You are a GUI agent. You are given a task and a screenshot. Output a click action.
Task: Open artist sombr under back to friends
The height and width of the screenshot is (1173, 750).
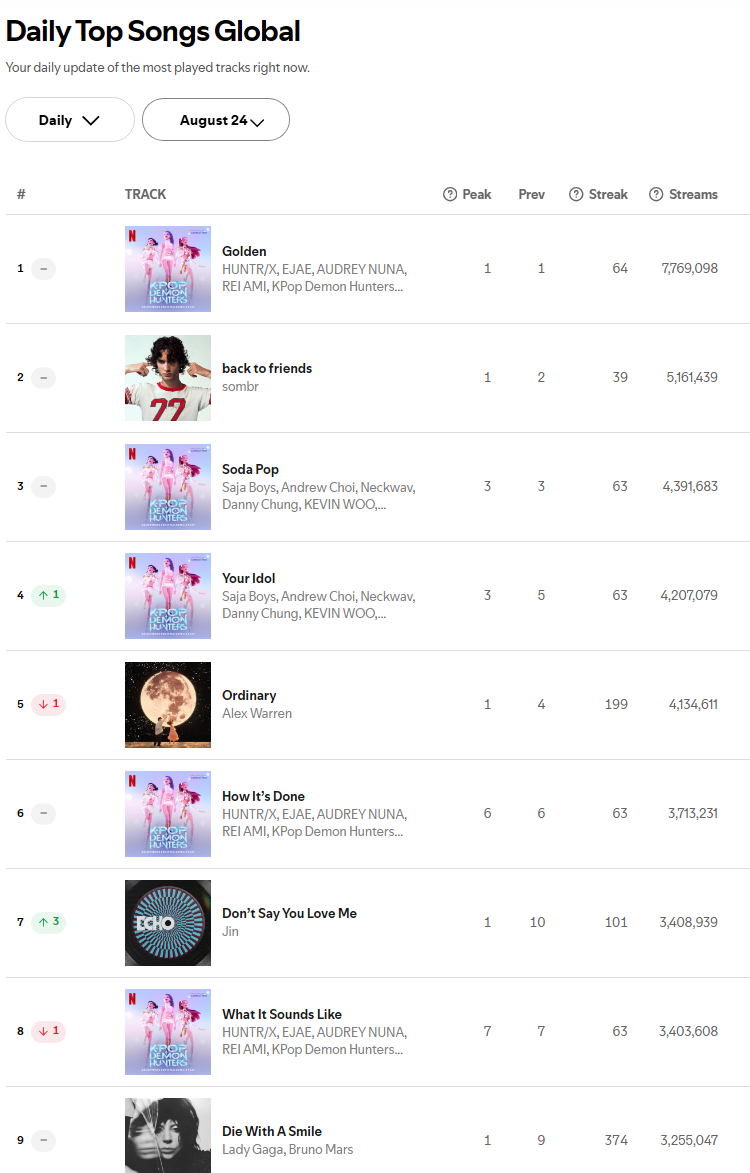pyautogui.click(x=240, y=386)
